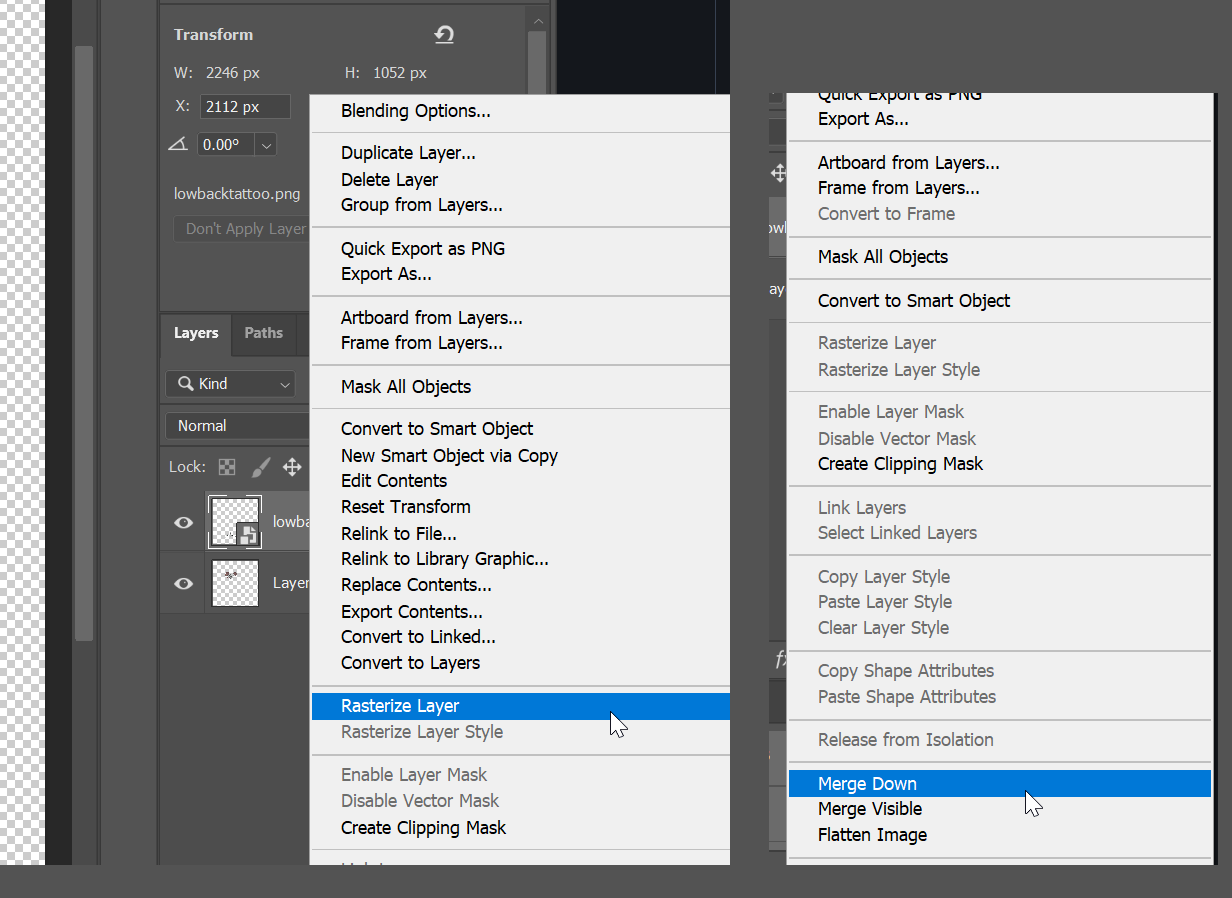Select the bottom layer thumbnail
Screen dimensions: 1232x898
click(x=235, y=583)
